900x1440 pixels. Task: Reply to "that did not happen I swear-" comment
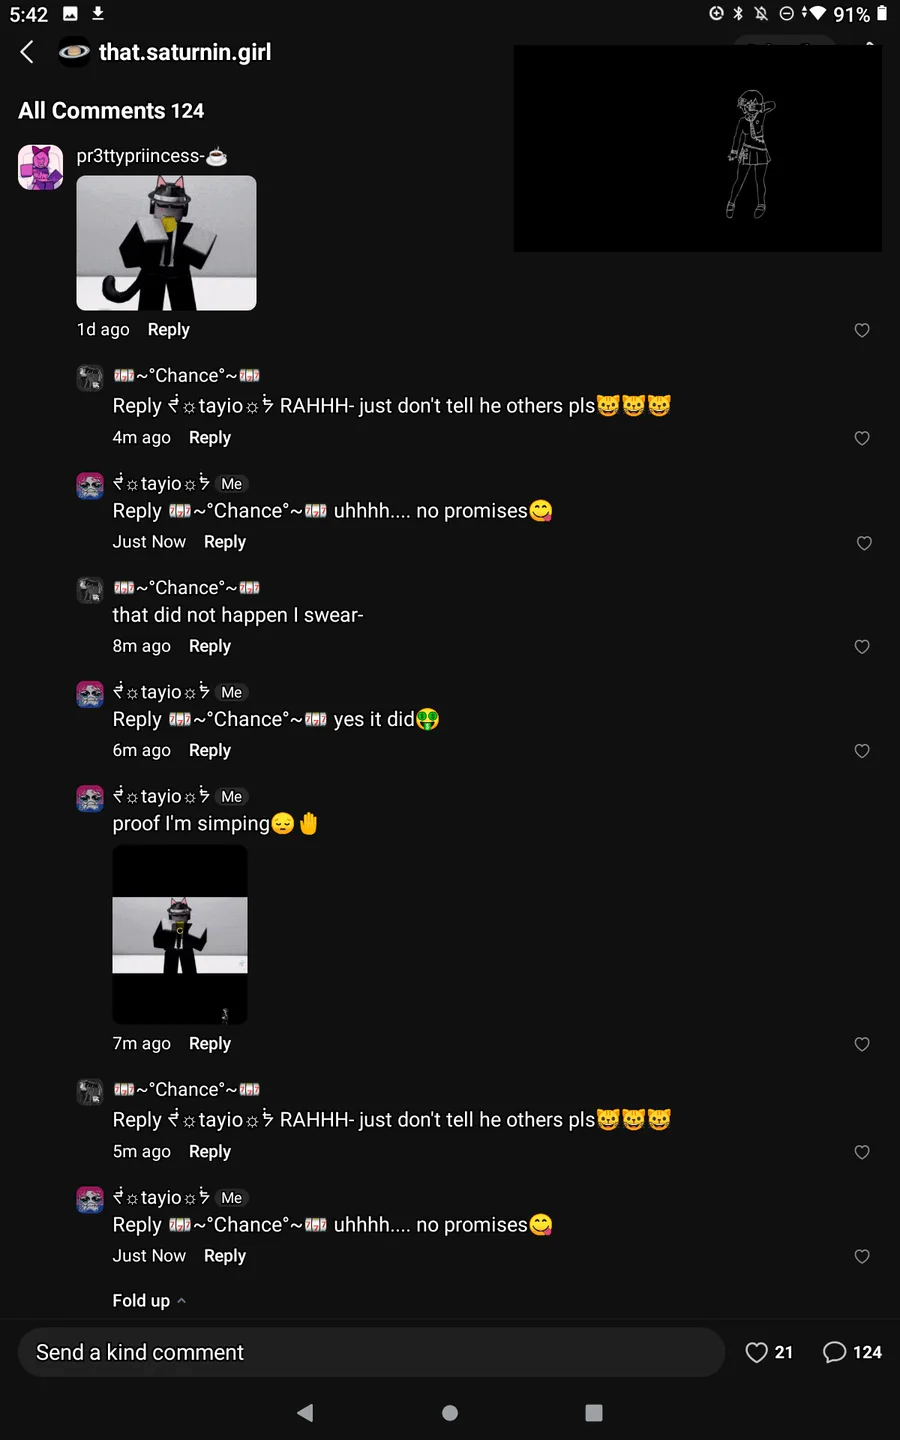click(x=210, y=646)
